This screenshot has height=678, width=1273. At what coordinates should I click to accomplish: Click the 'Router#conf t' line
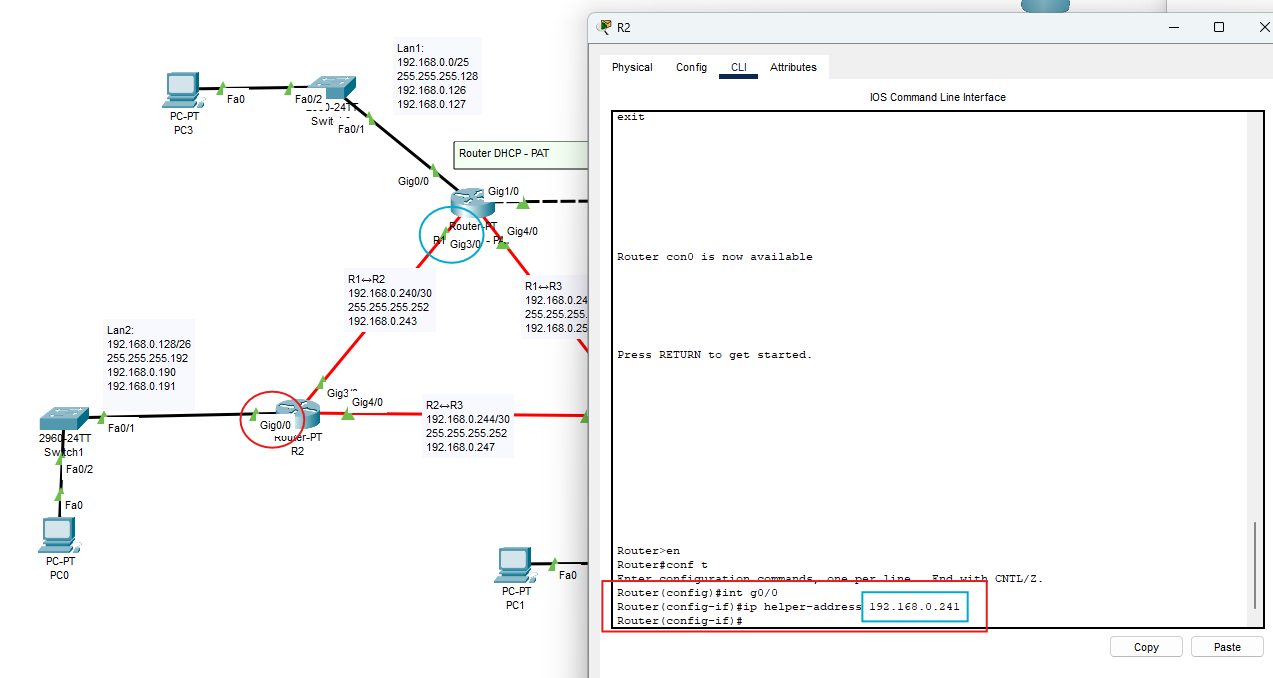pyautogui.click(x=662, y=565)
